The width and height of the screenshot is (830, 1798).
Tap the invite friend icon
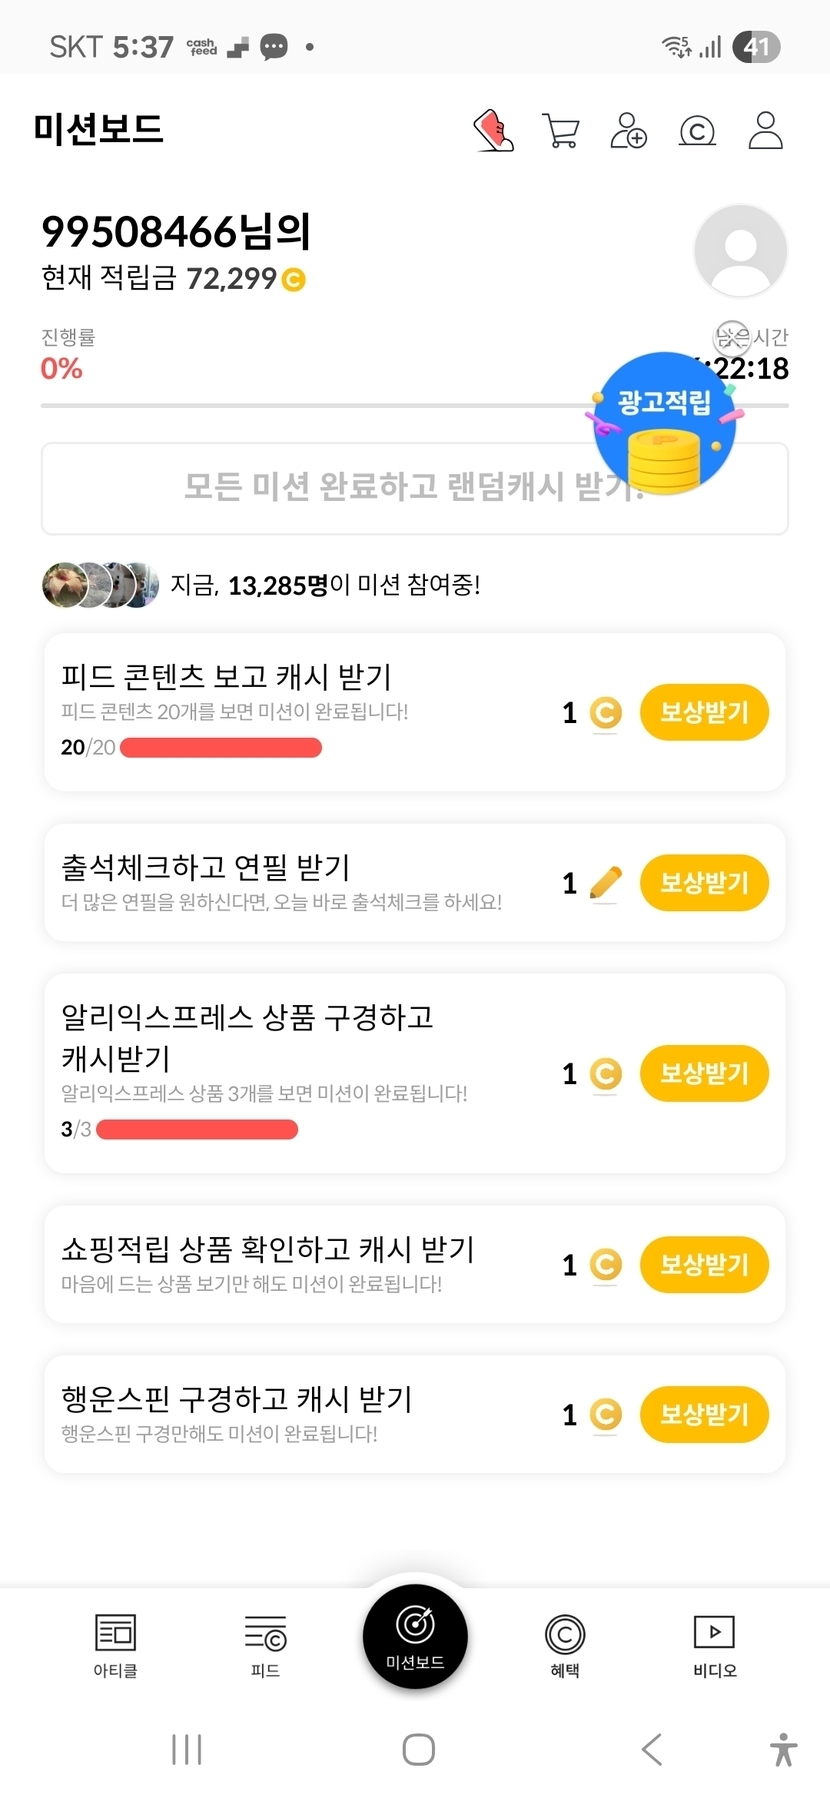[x=629, y=131]
